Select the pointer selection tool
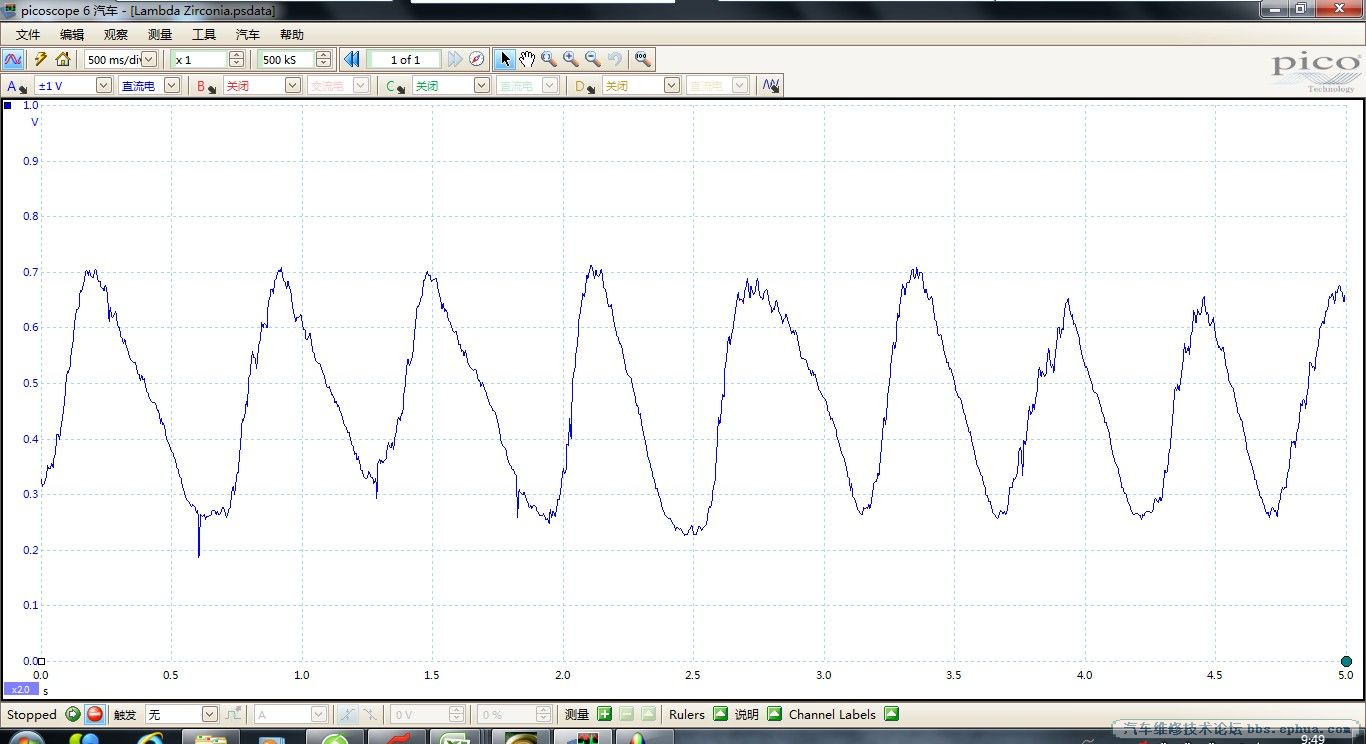The width and height of the screenshot is (1366, 744). [x=505, y=59]
